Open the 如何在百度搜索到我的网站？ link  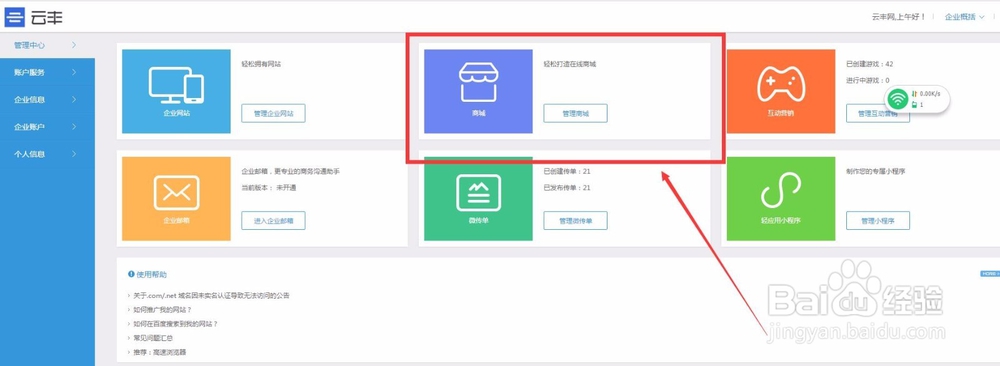click(x=175, y=324)
